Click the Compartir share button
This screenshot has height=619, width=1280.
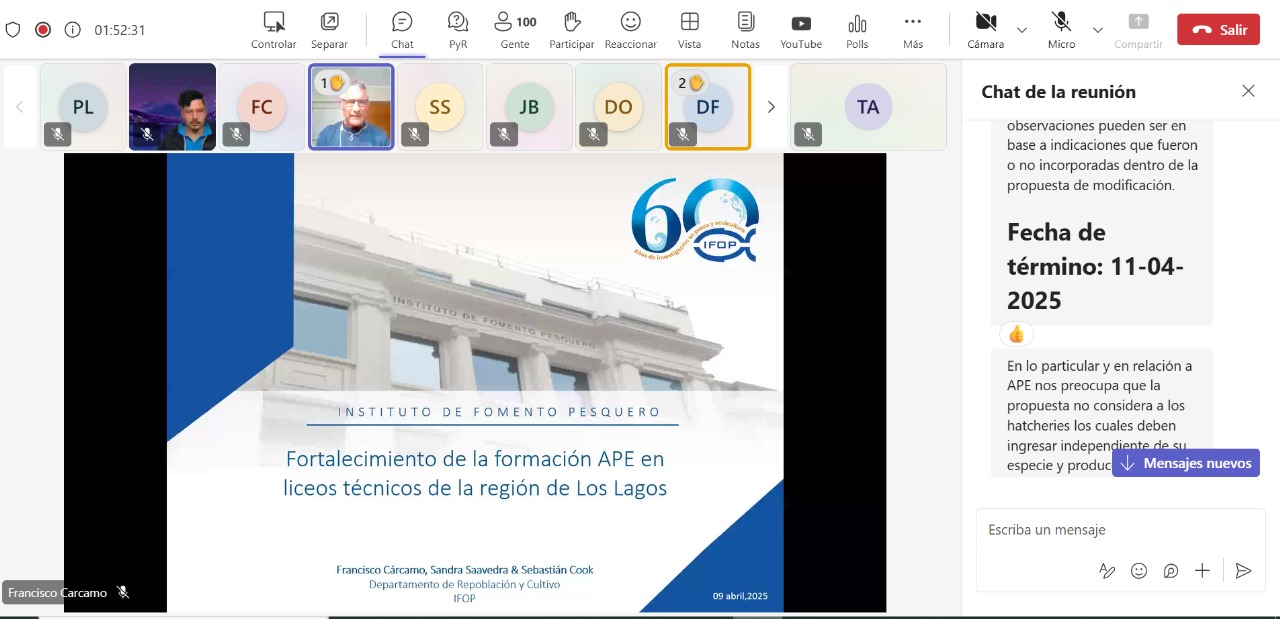1138,30
